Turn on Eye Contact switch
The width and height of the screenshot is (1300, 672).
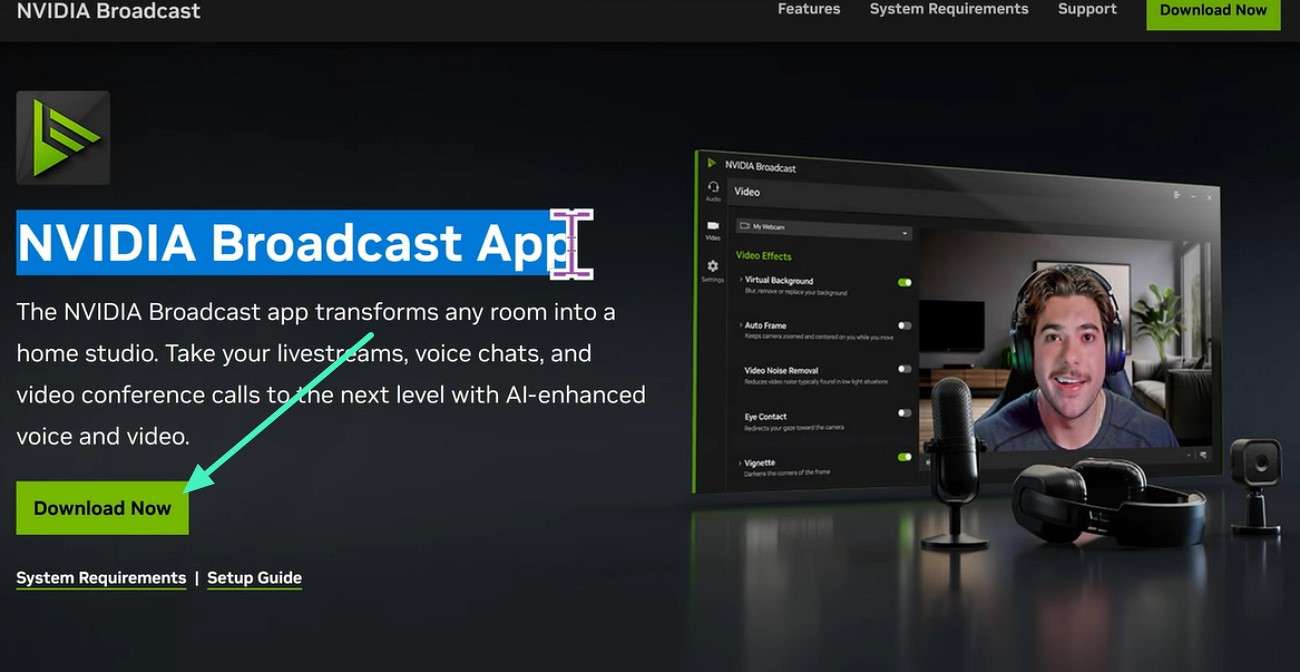(905, 413)
